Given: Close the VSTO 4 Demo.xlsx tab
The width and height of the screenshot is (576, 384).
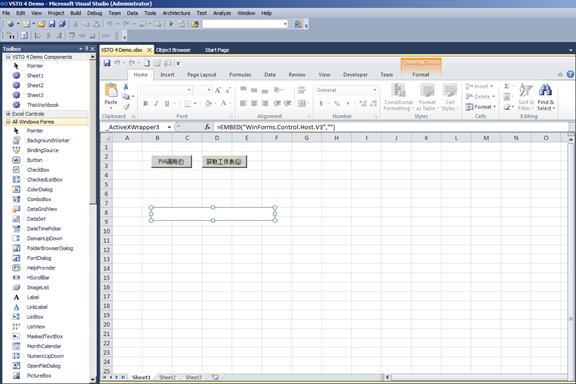Looking at the screenshot, I should (x=149, y=50).
